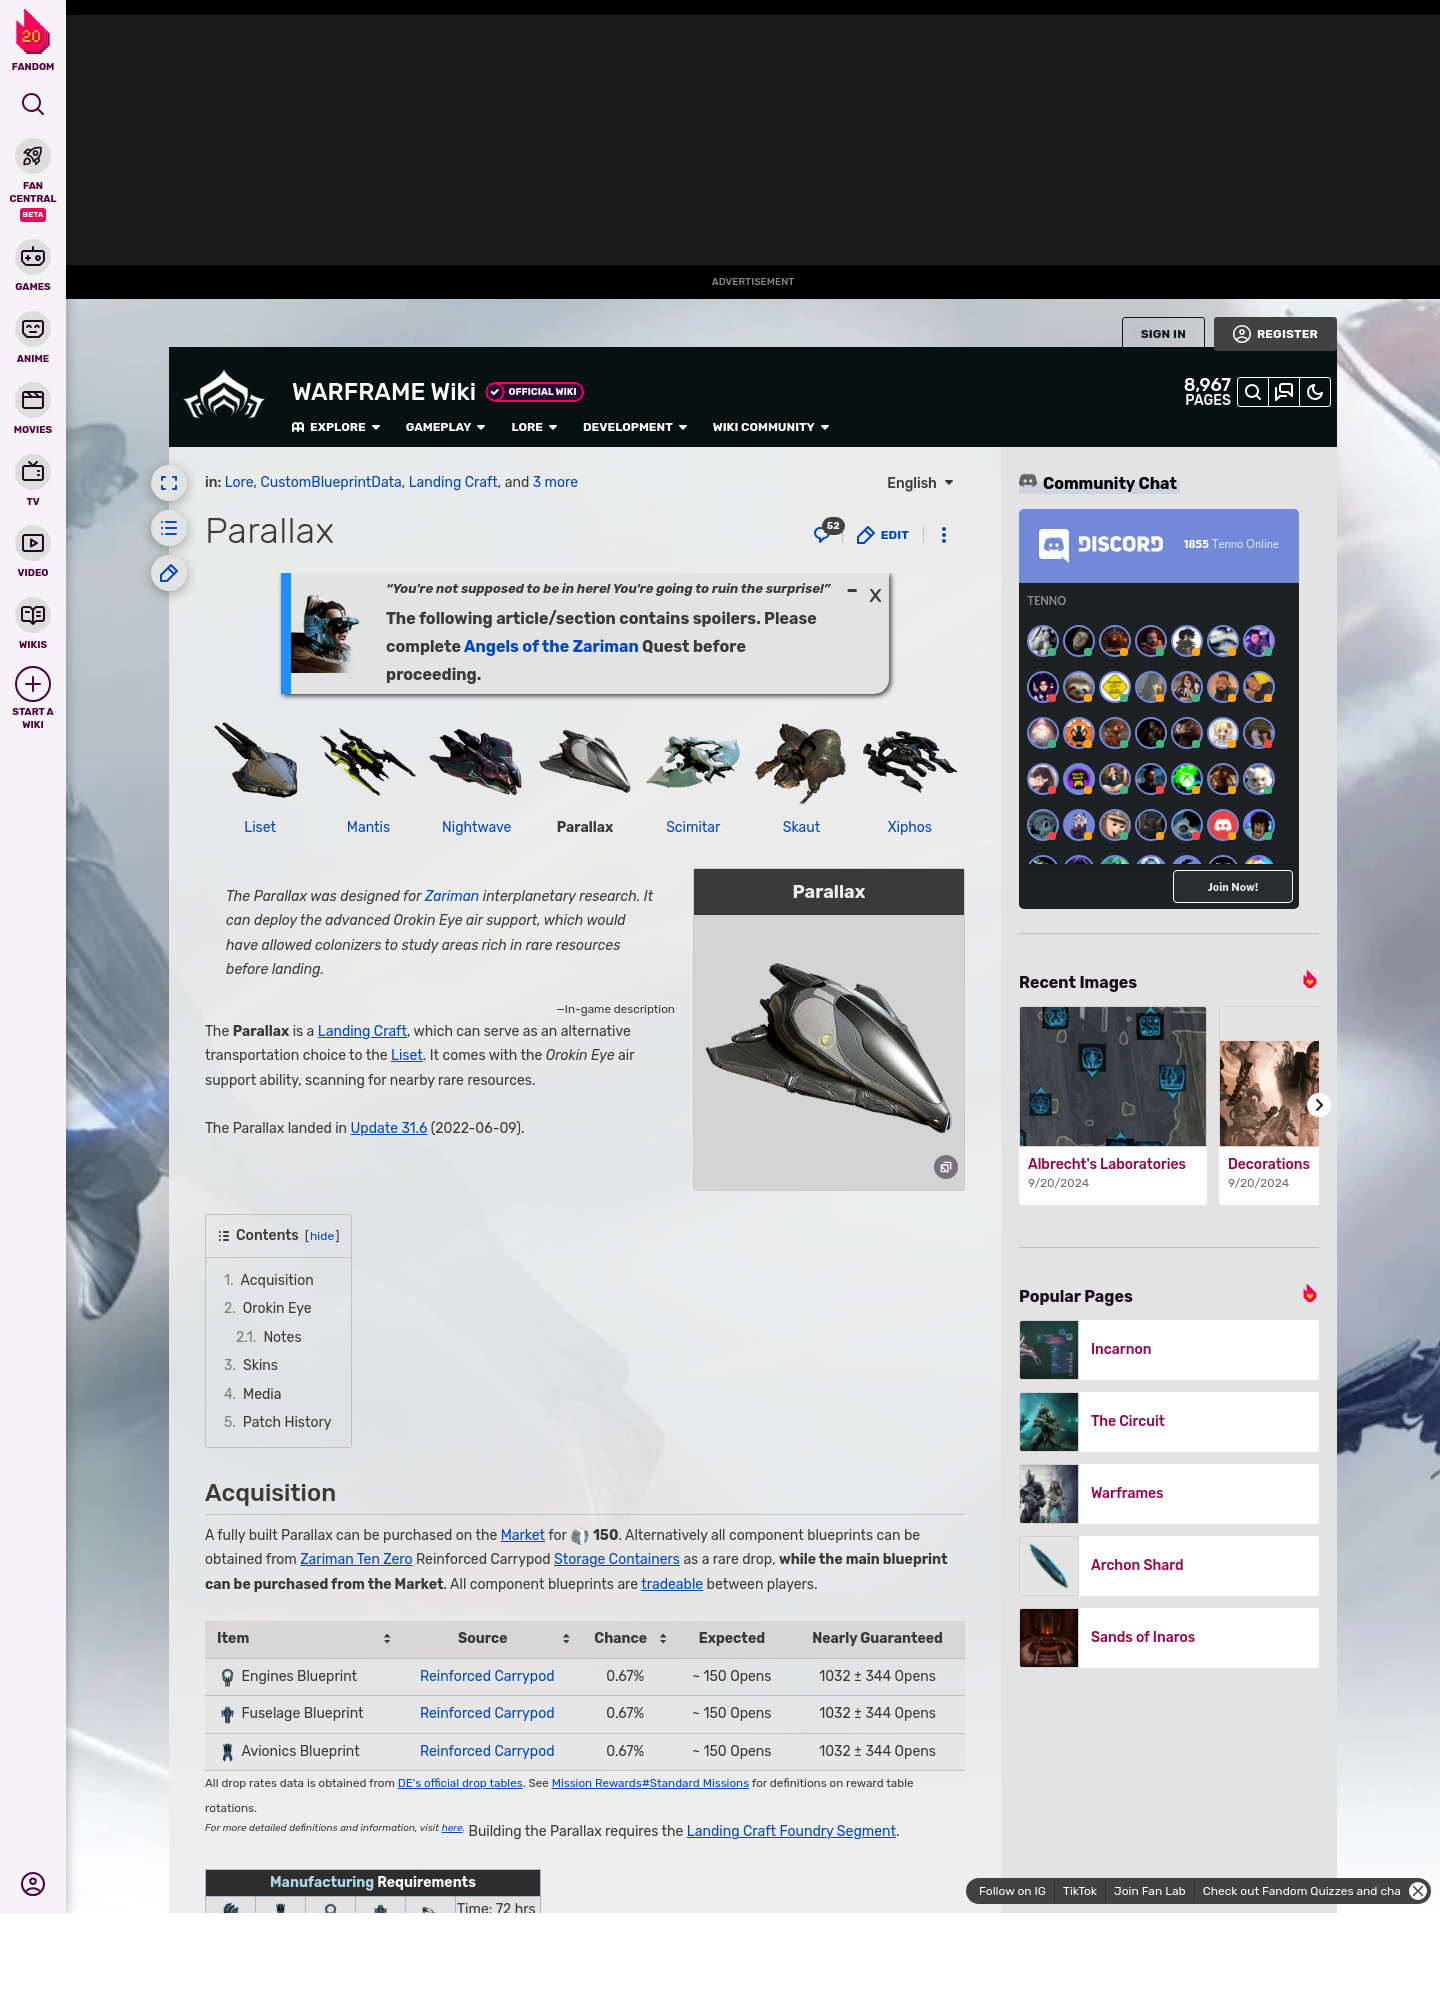Click Discord Join Now button
Viewport: 1440px width, 2000px height.
point(1232,887)
